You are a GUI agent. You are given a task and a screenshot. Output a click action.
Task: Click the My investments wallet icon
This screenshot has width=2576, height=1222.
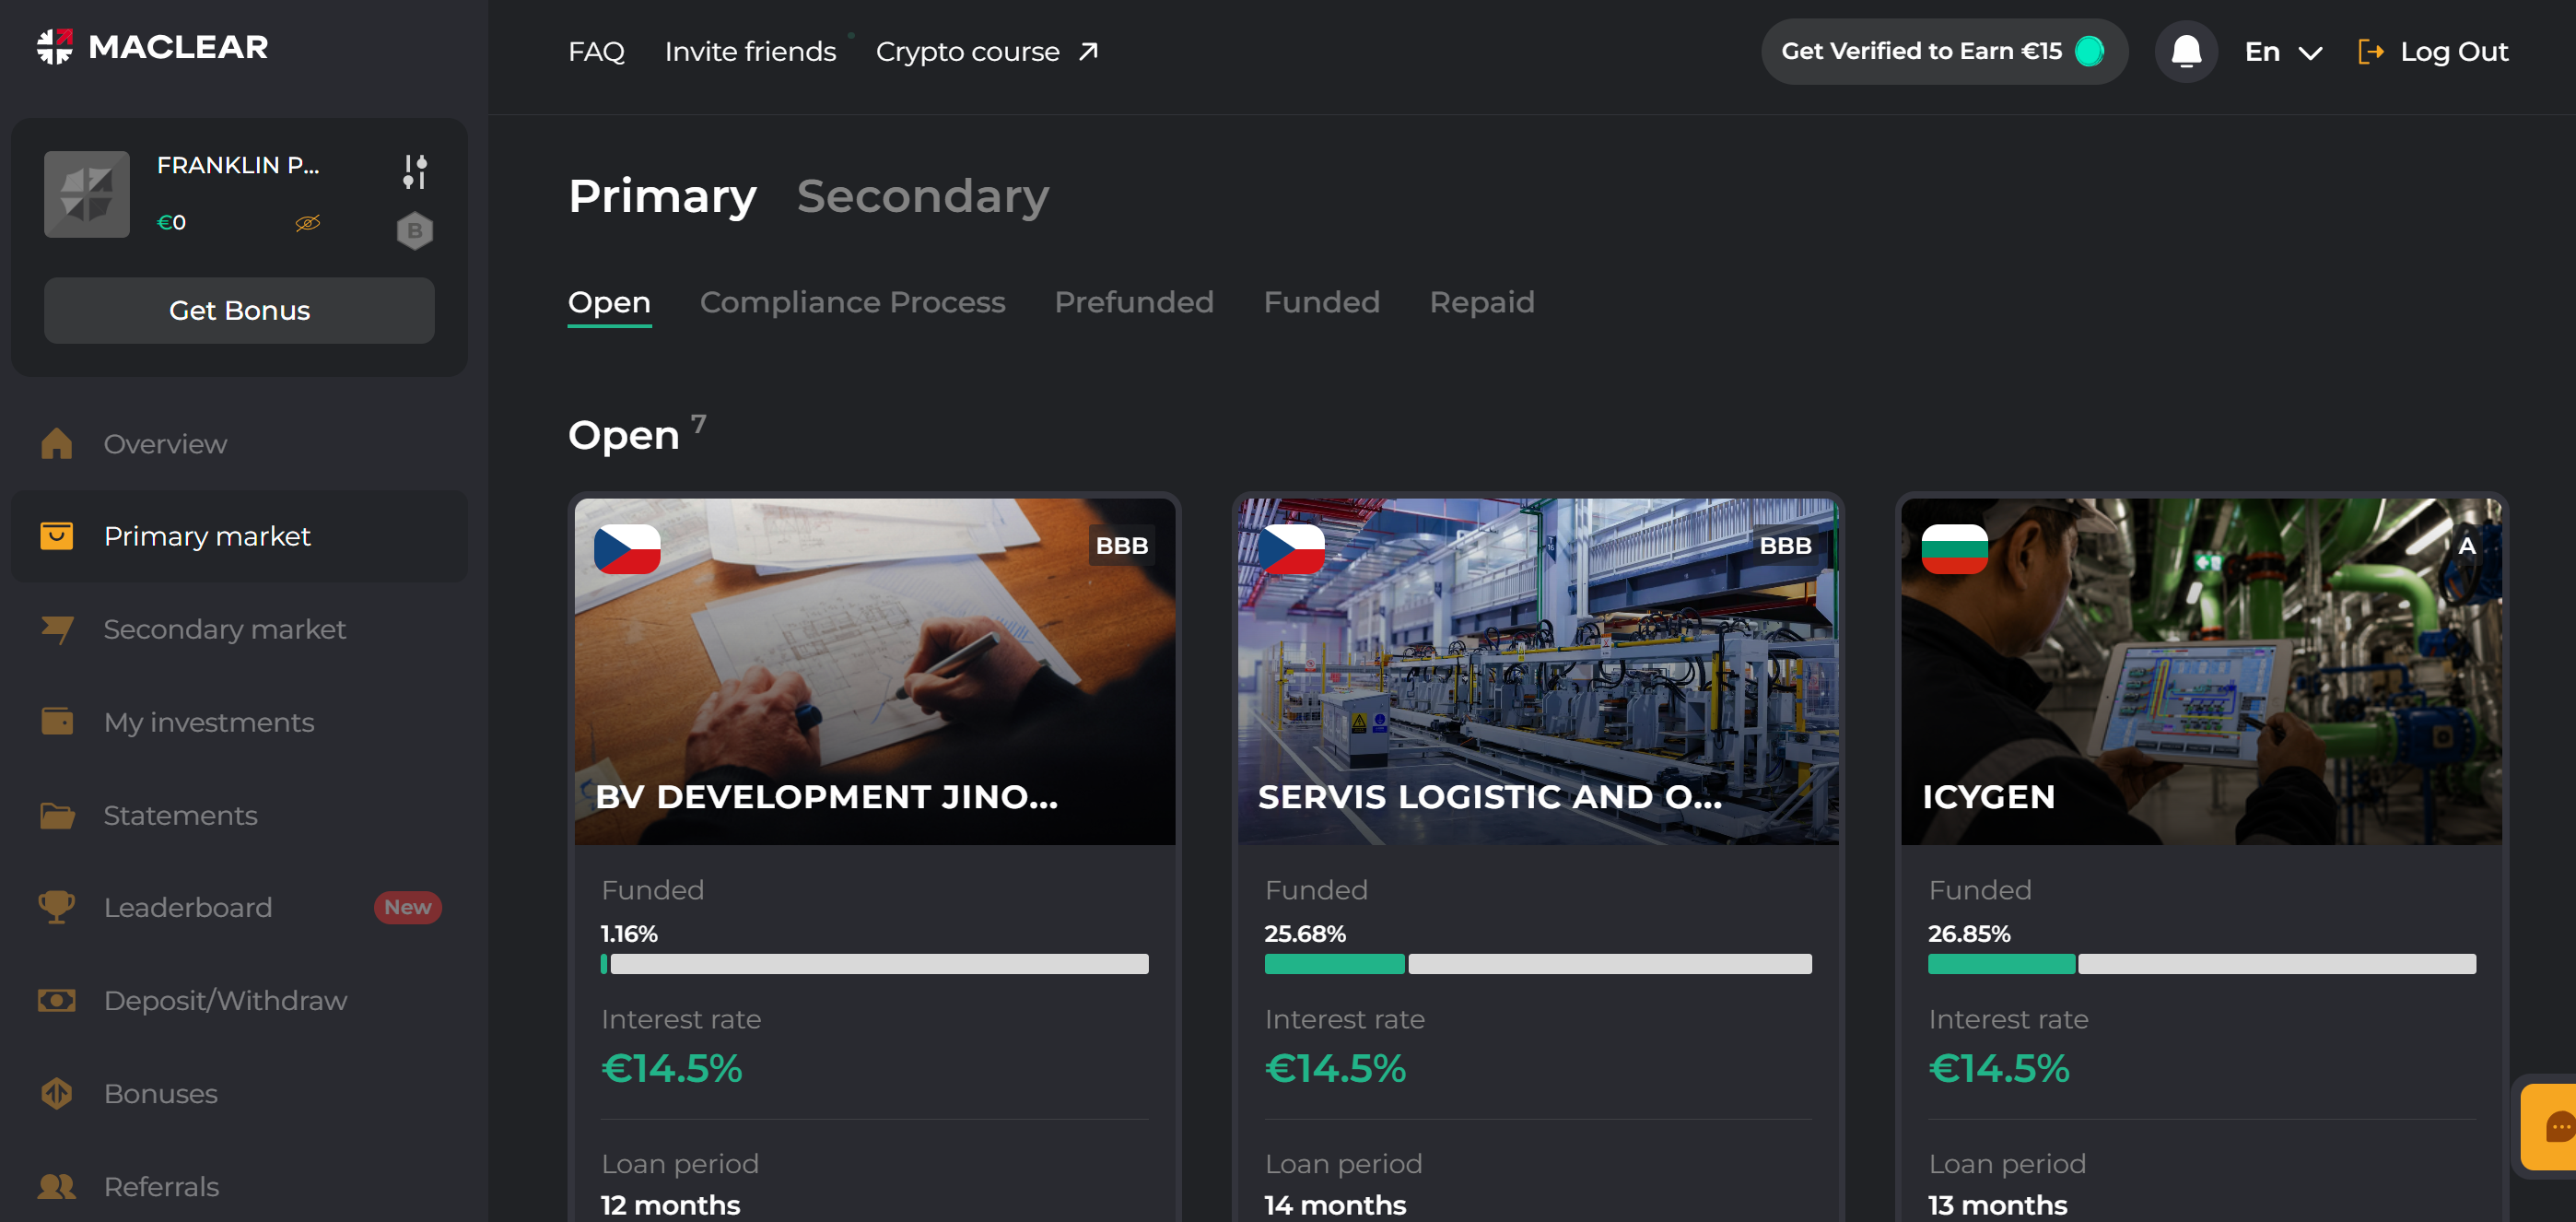pyautogui.click(x=57, y=721)
